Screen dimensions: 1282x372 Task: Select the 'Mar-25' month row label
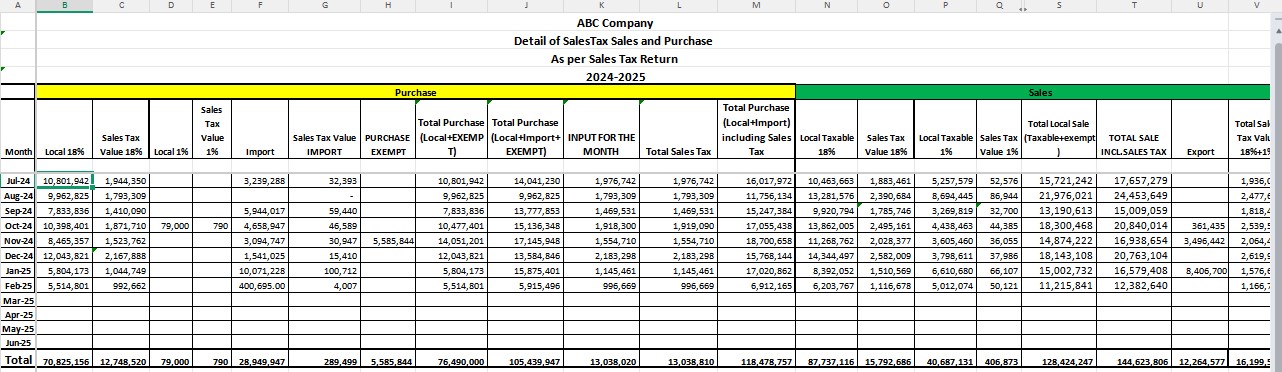19,300
